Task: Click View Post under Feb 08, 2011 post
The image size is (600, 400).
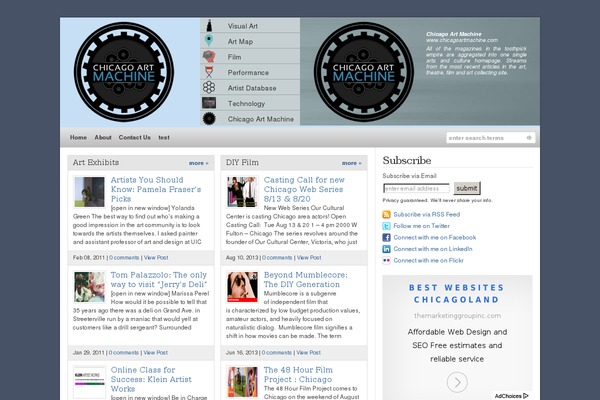Action: (156, 258)
